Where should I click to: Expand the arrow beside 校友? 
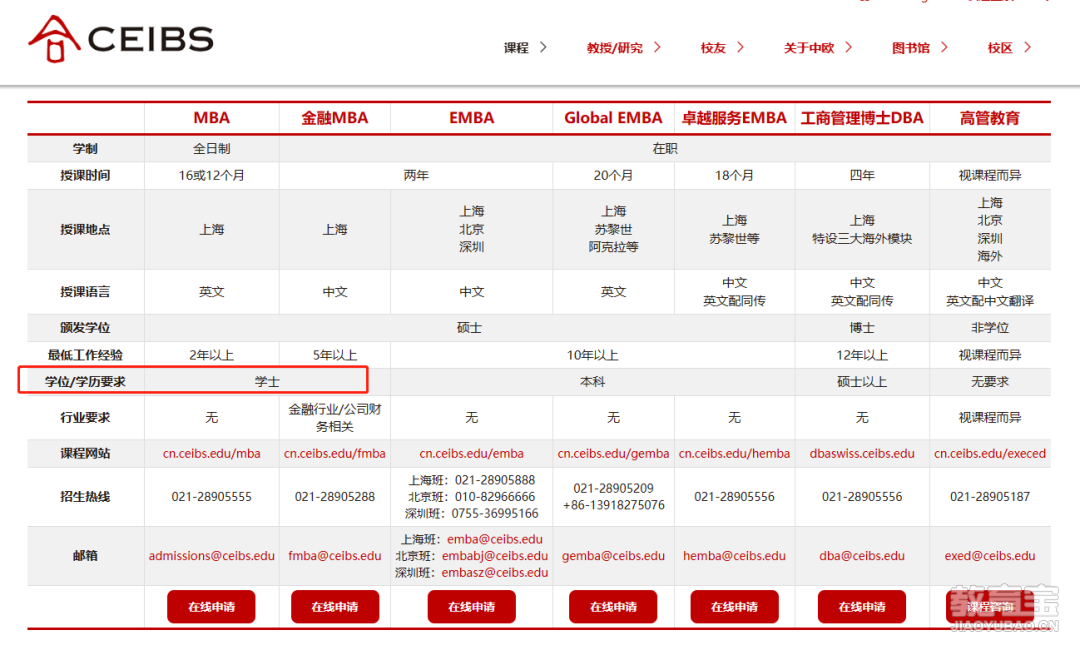click(740, 47)
